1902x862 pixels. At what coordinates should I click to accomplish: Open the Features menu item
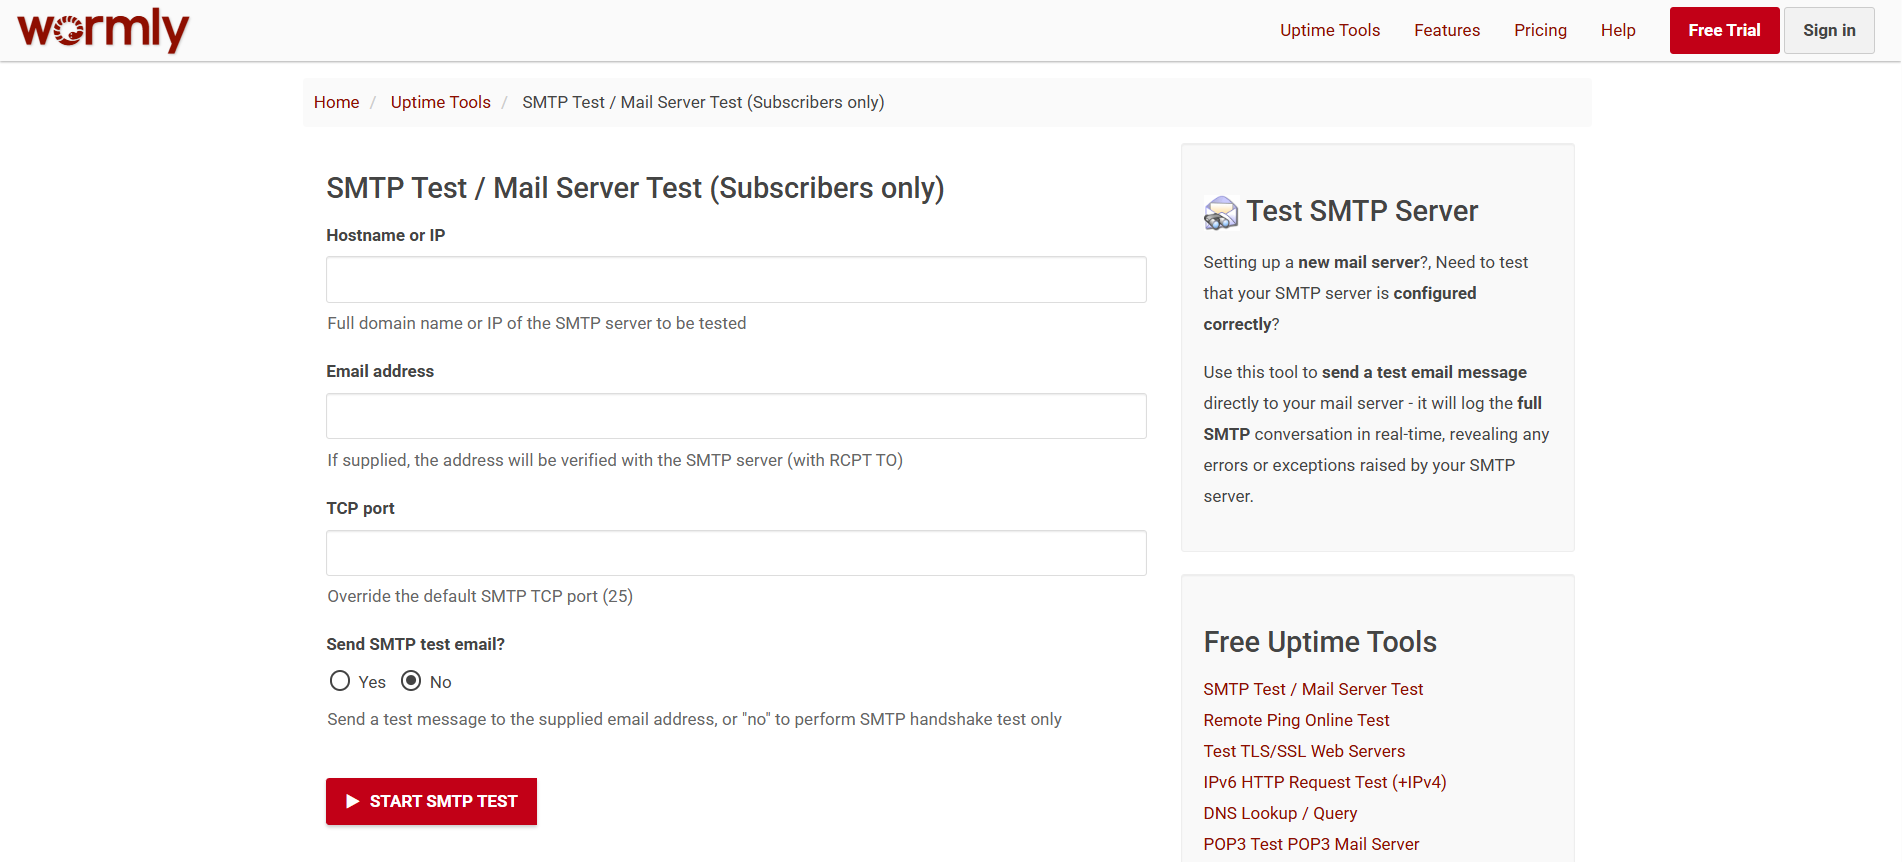pyautogui.click(x=1447, y=30)
